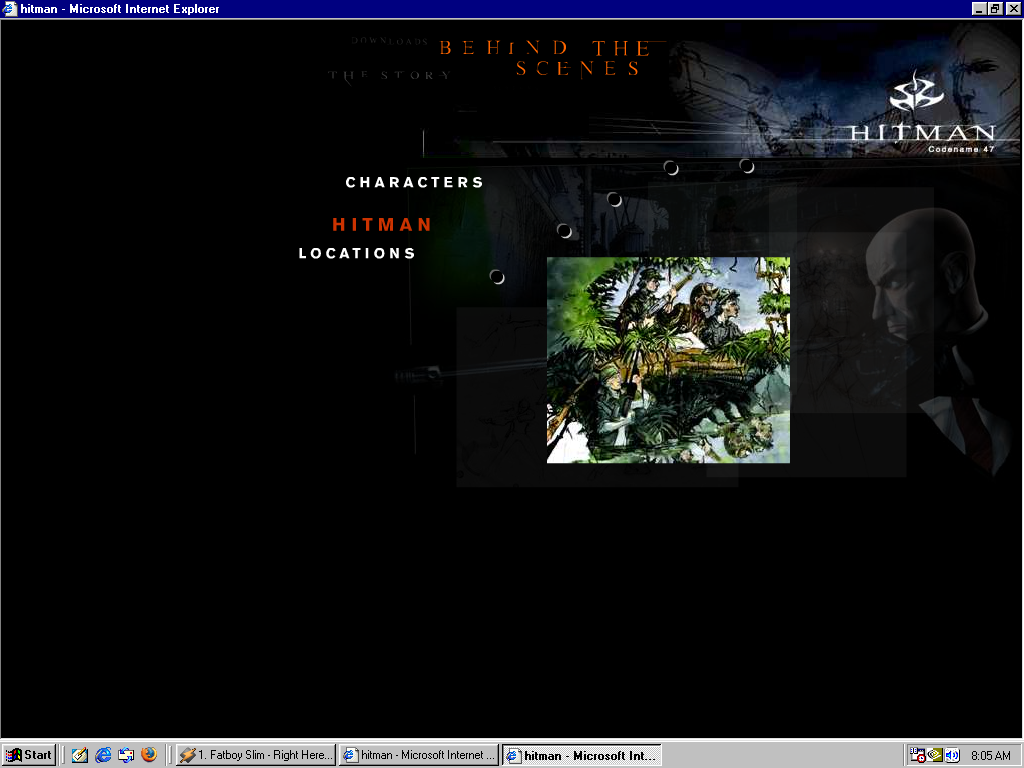This screenshot has height=768, width=1024.
Task: Click the Hitman Codename 47 logo
Action: click(x=921, y=111)
